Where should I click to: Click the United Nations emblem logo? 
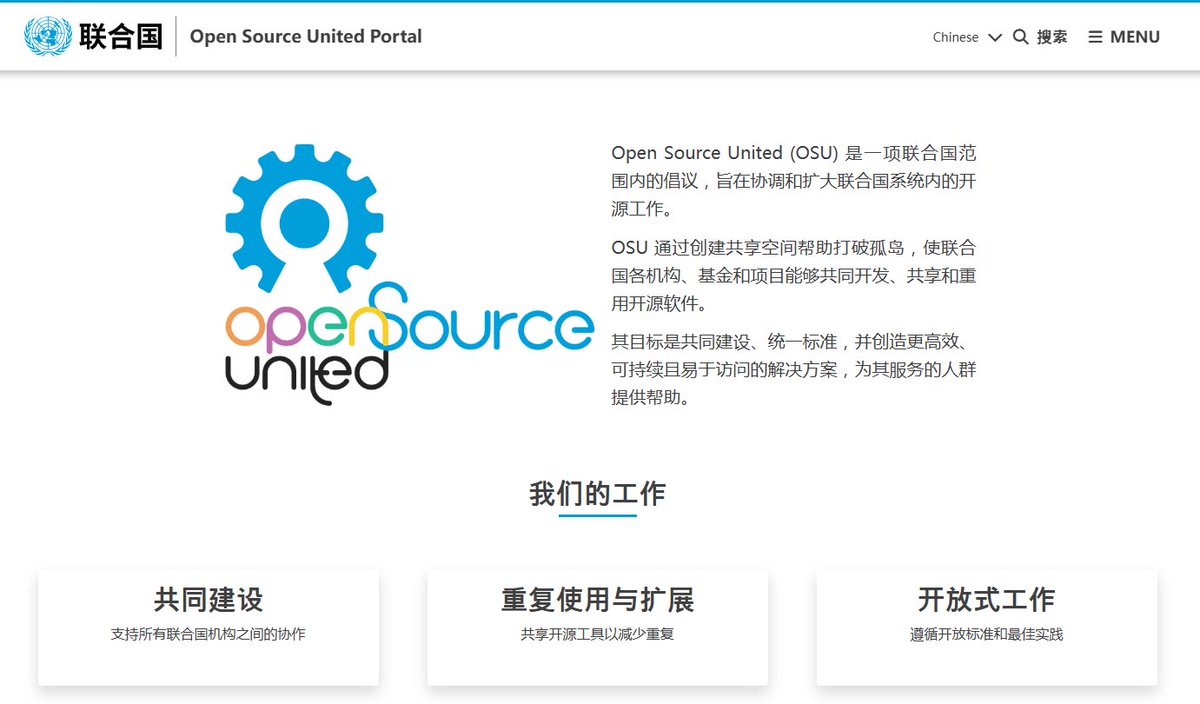pyautogui.click(x=48, y=37)
